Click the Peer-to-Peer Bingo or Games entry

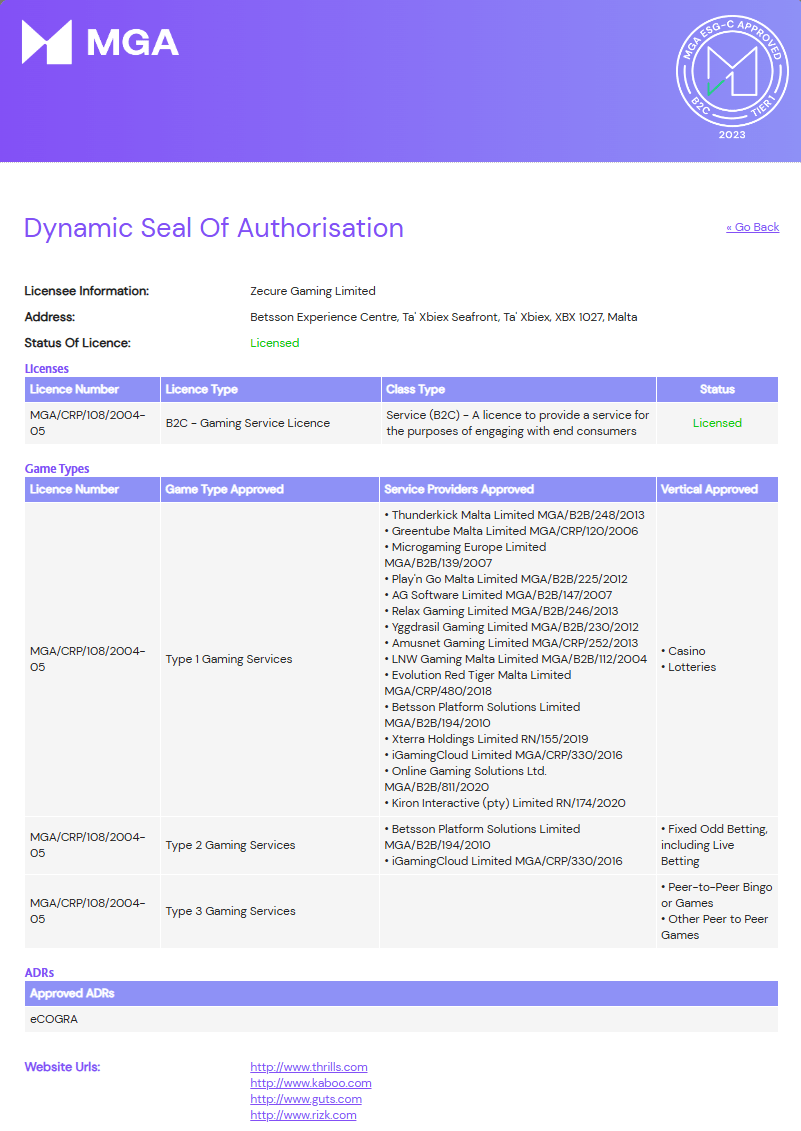click(x=717, y=895)
